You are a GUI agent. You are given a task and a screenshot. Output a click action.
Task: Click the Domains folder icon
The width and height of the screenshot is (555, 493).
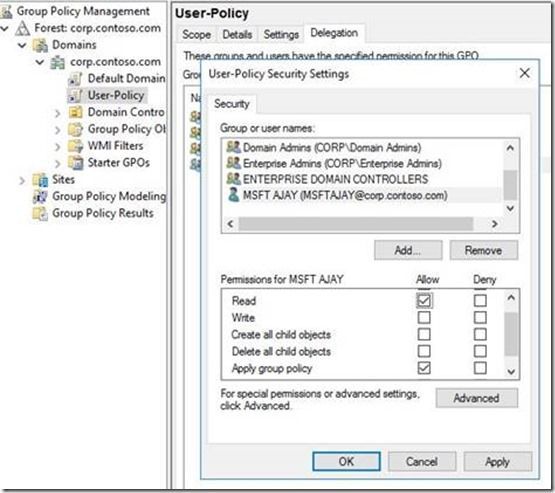[40, 45]
